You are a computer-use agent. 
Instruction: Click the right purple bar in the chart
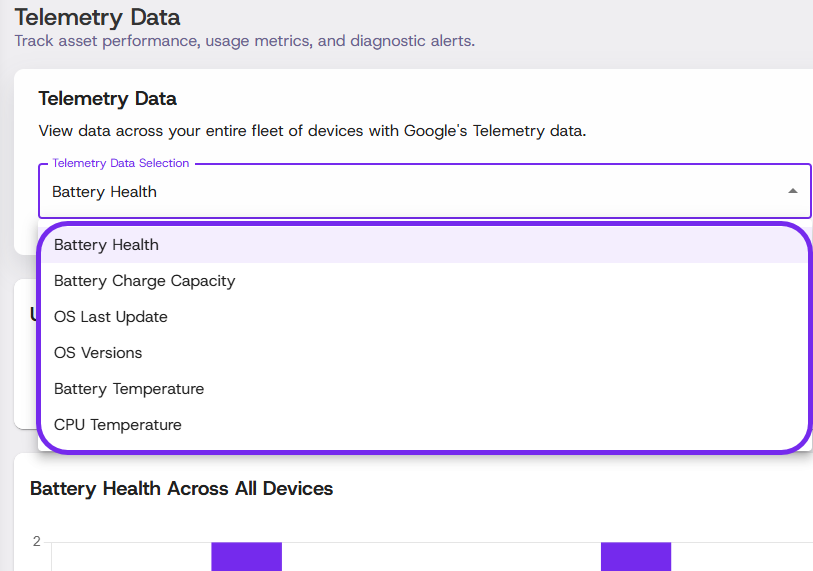pos(635,556)
